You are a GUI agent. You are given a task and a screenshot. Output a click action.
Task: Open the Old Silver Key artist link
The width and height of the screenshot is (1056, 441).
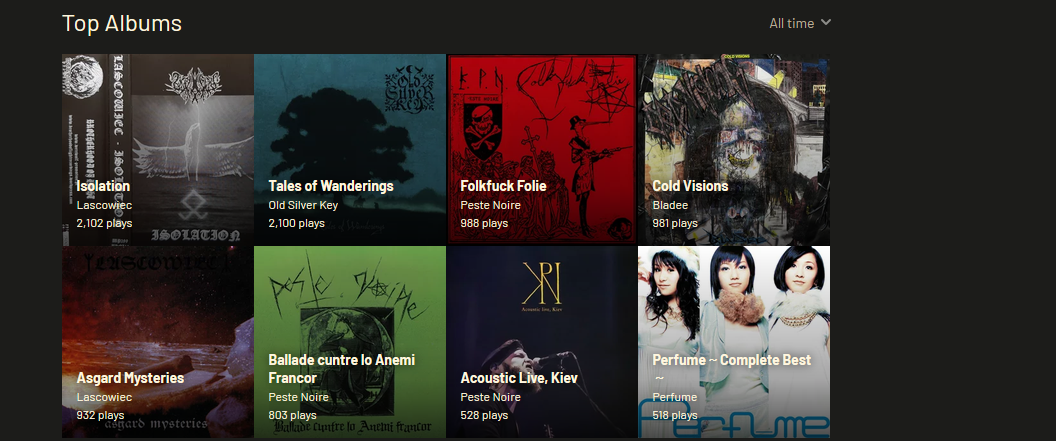(x=303, y=205)
